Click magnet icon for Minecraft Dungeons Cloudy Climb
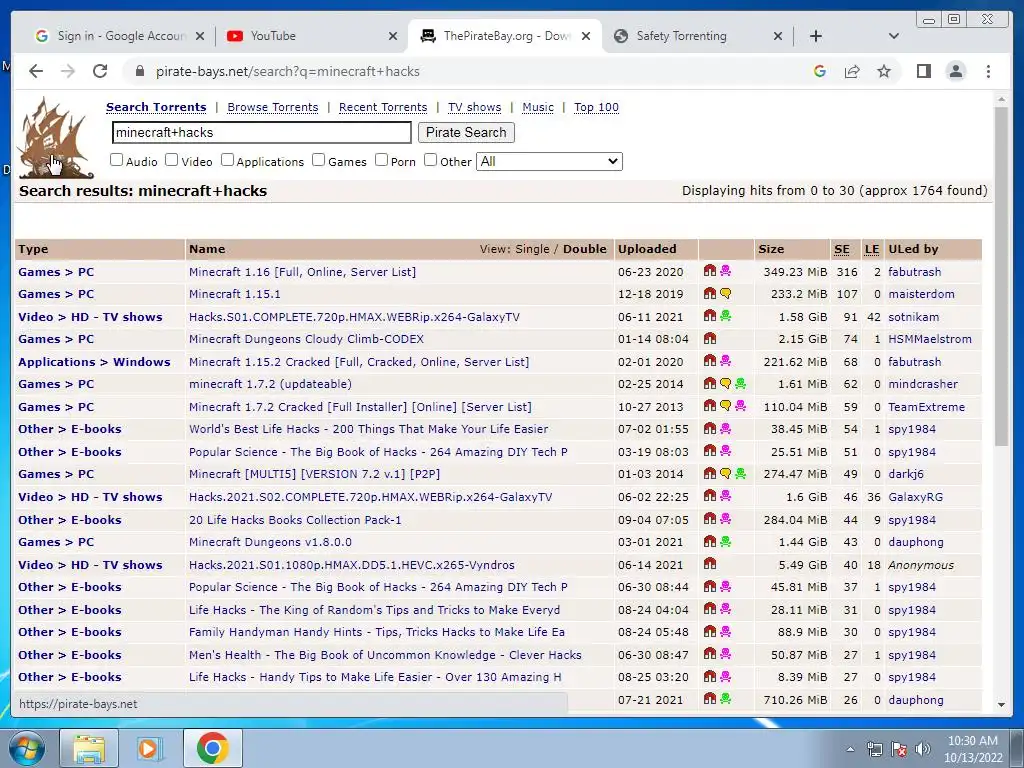1024x768 pixels. tap(709, 338)
